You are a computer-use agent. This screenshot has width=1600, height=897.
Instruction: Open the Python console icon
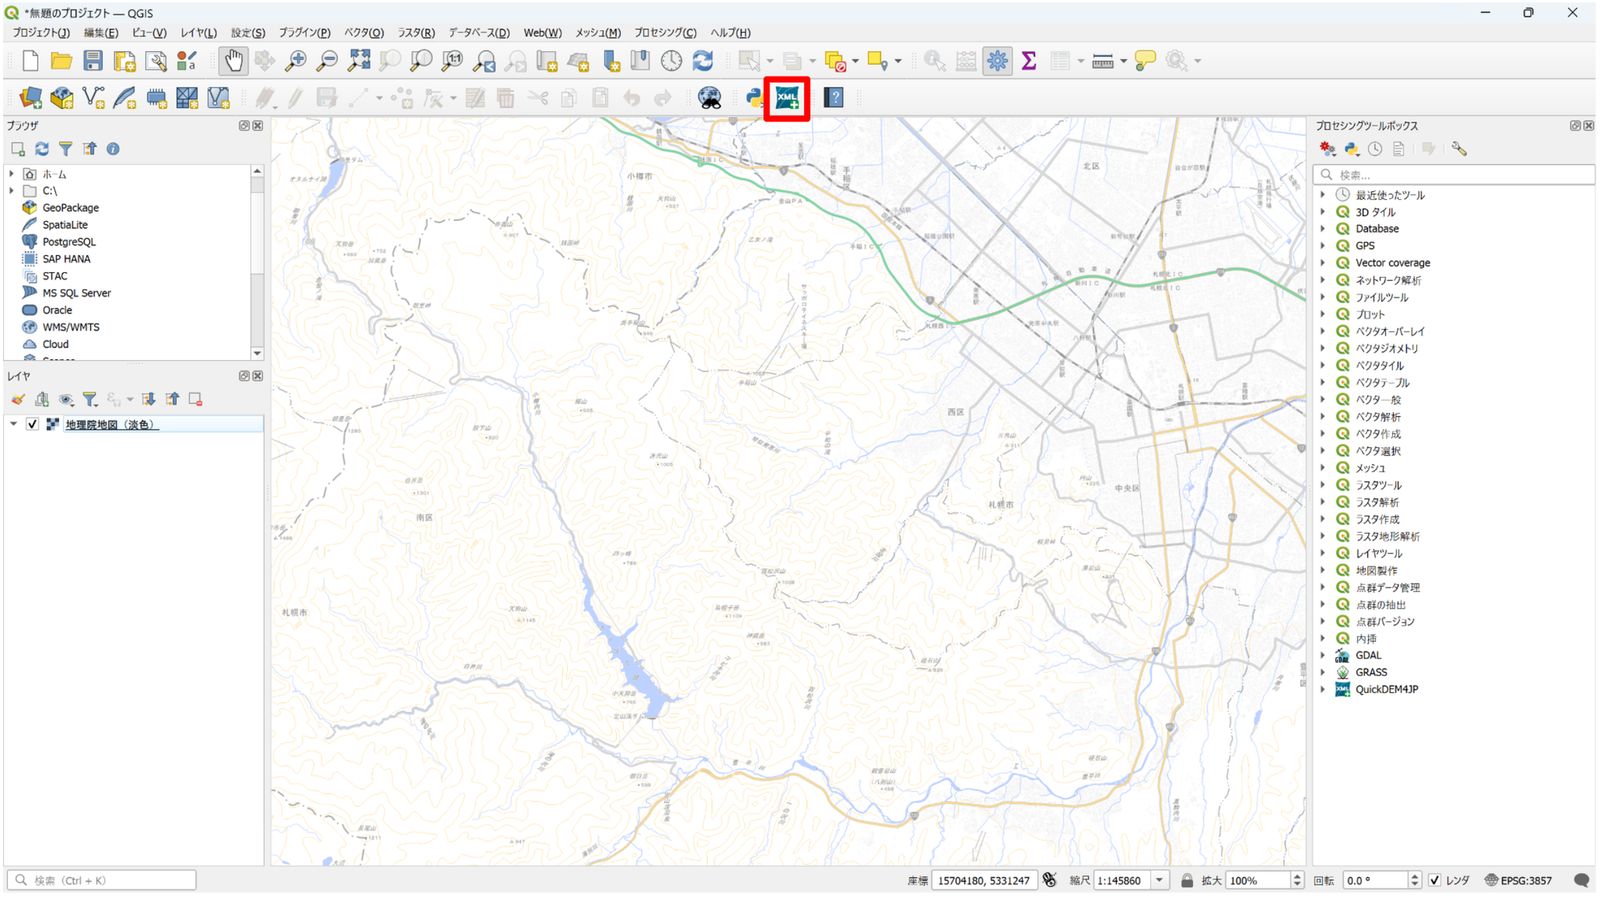755,98
